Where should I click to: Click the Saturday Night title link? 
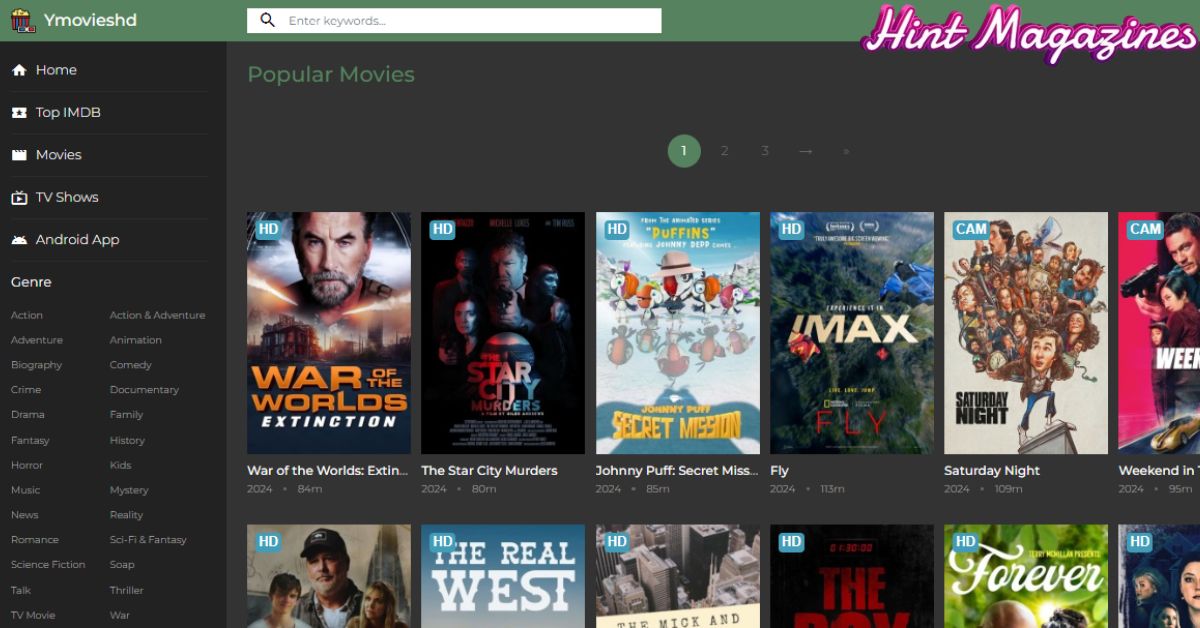[992, 471]
